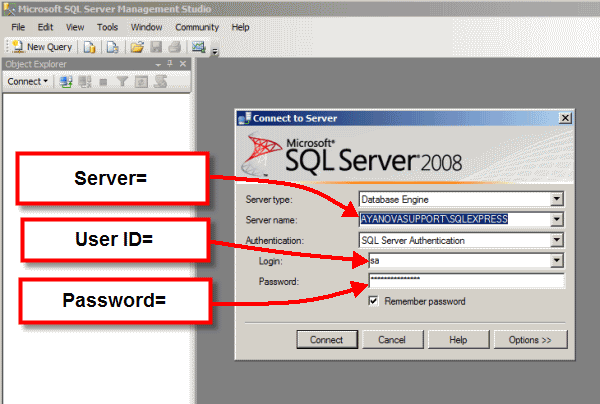The image size is (600, 404).
Task: Open the File menu
Action: 18,27
